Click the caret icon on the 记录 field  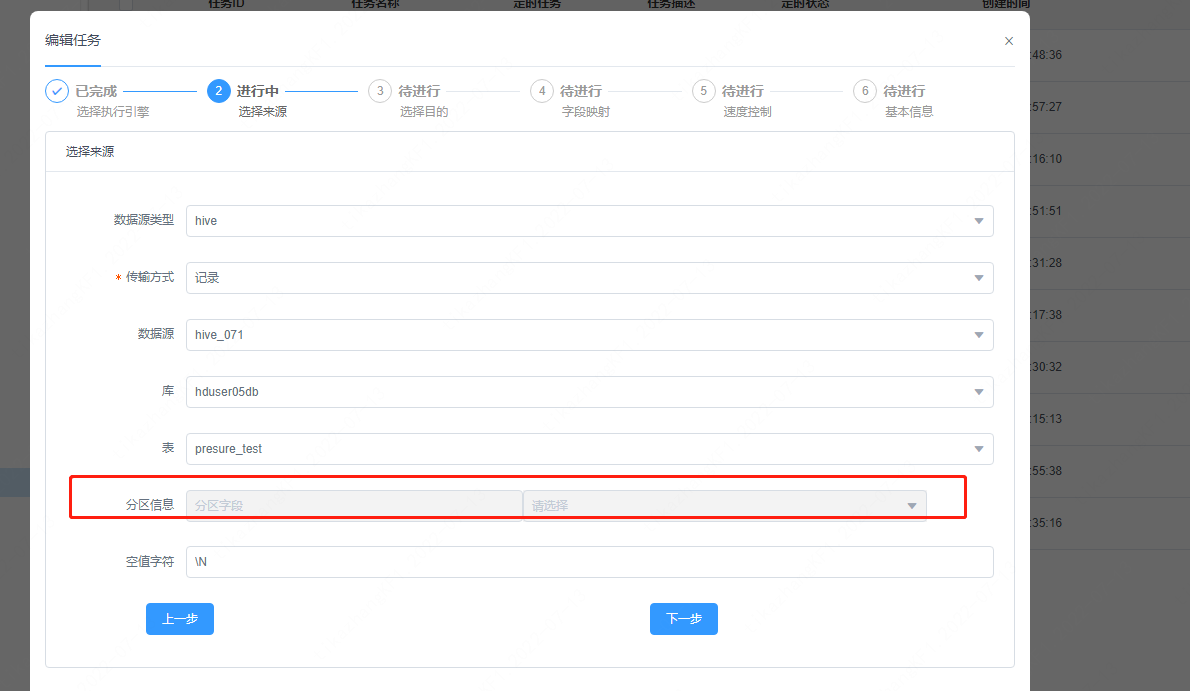click(x=978, y=277)
